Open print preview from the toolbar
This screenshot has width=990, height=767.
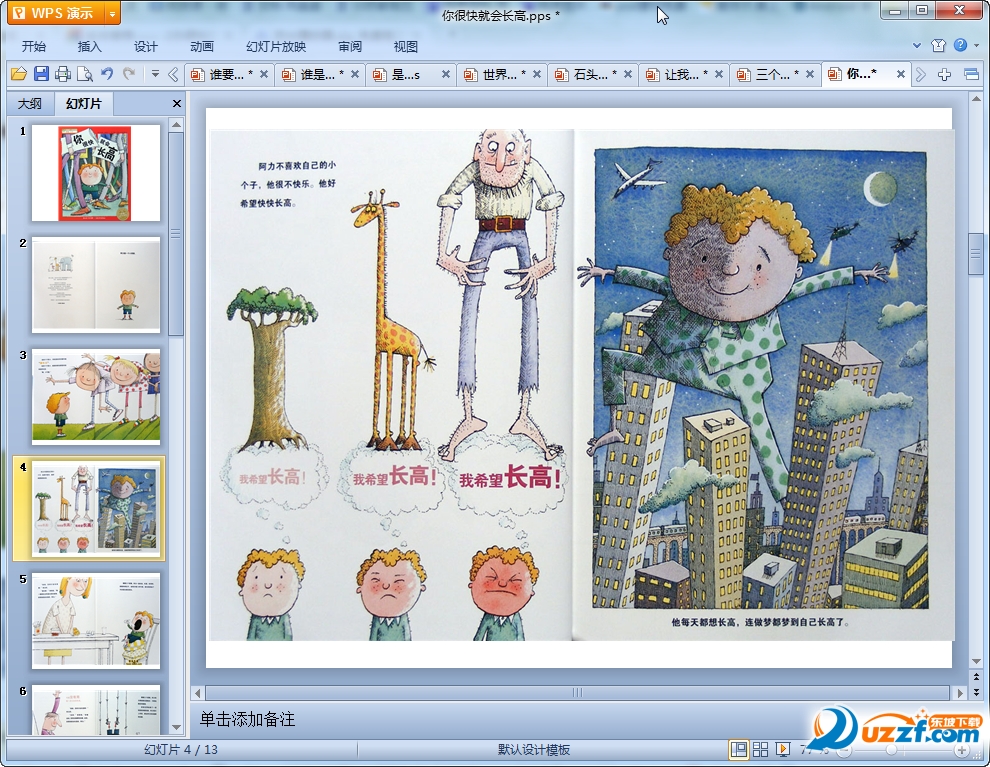click(x=85, y=74)
